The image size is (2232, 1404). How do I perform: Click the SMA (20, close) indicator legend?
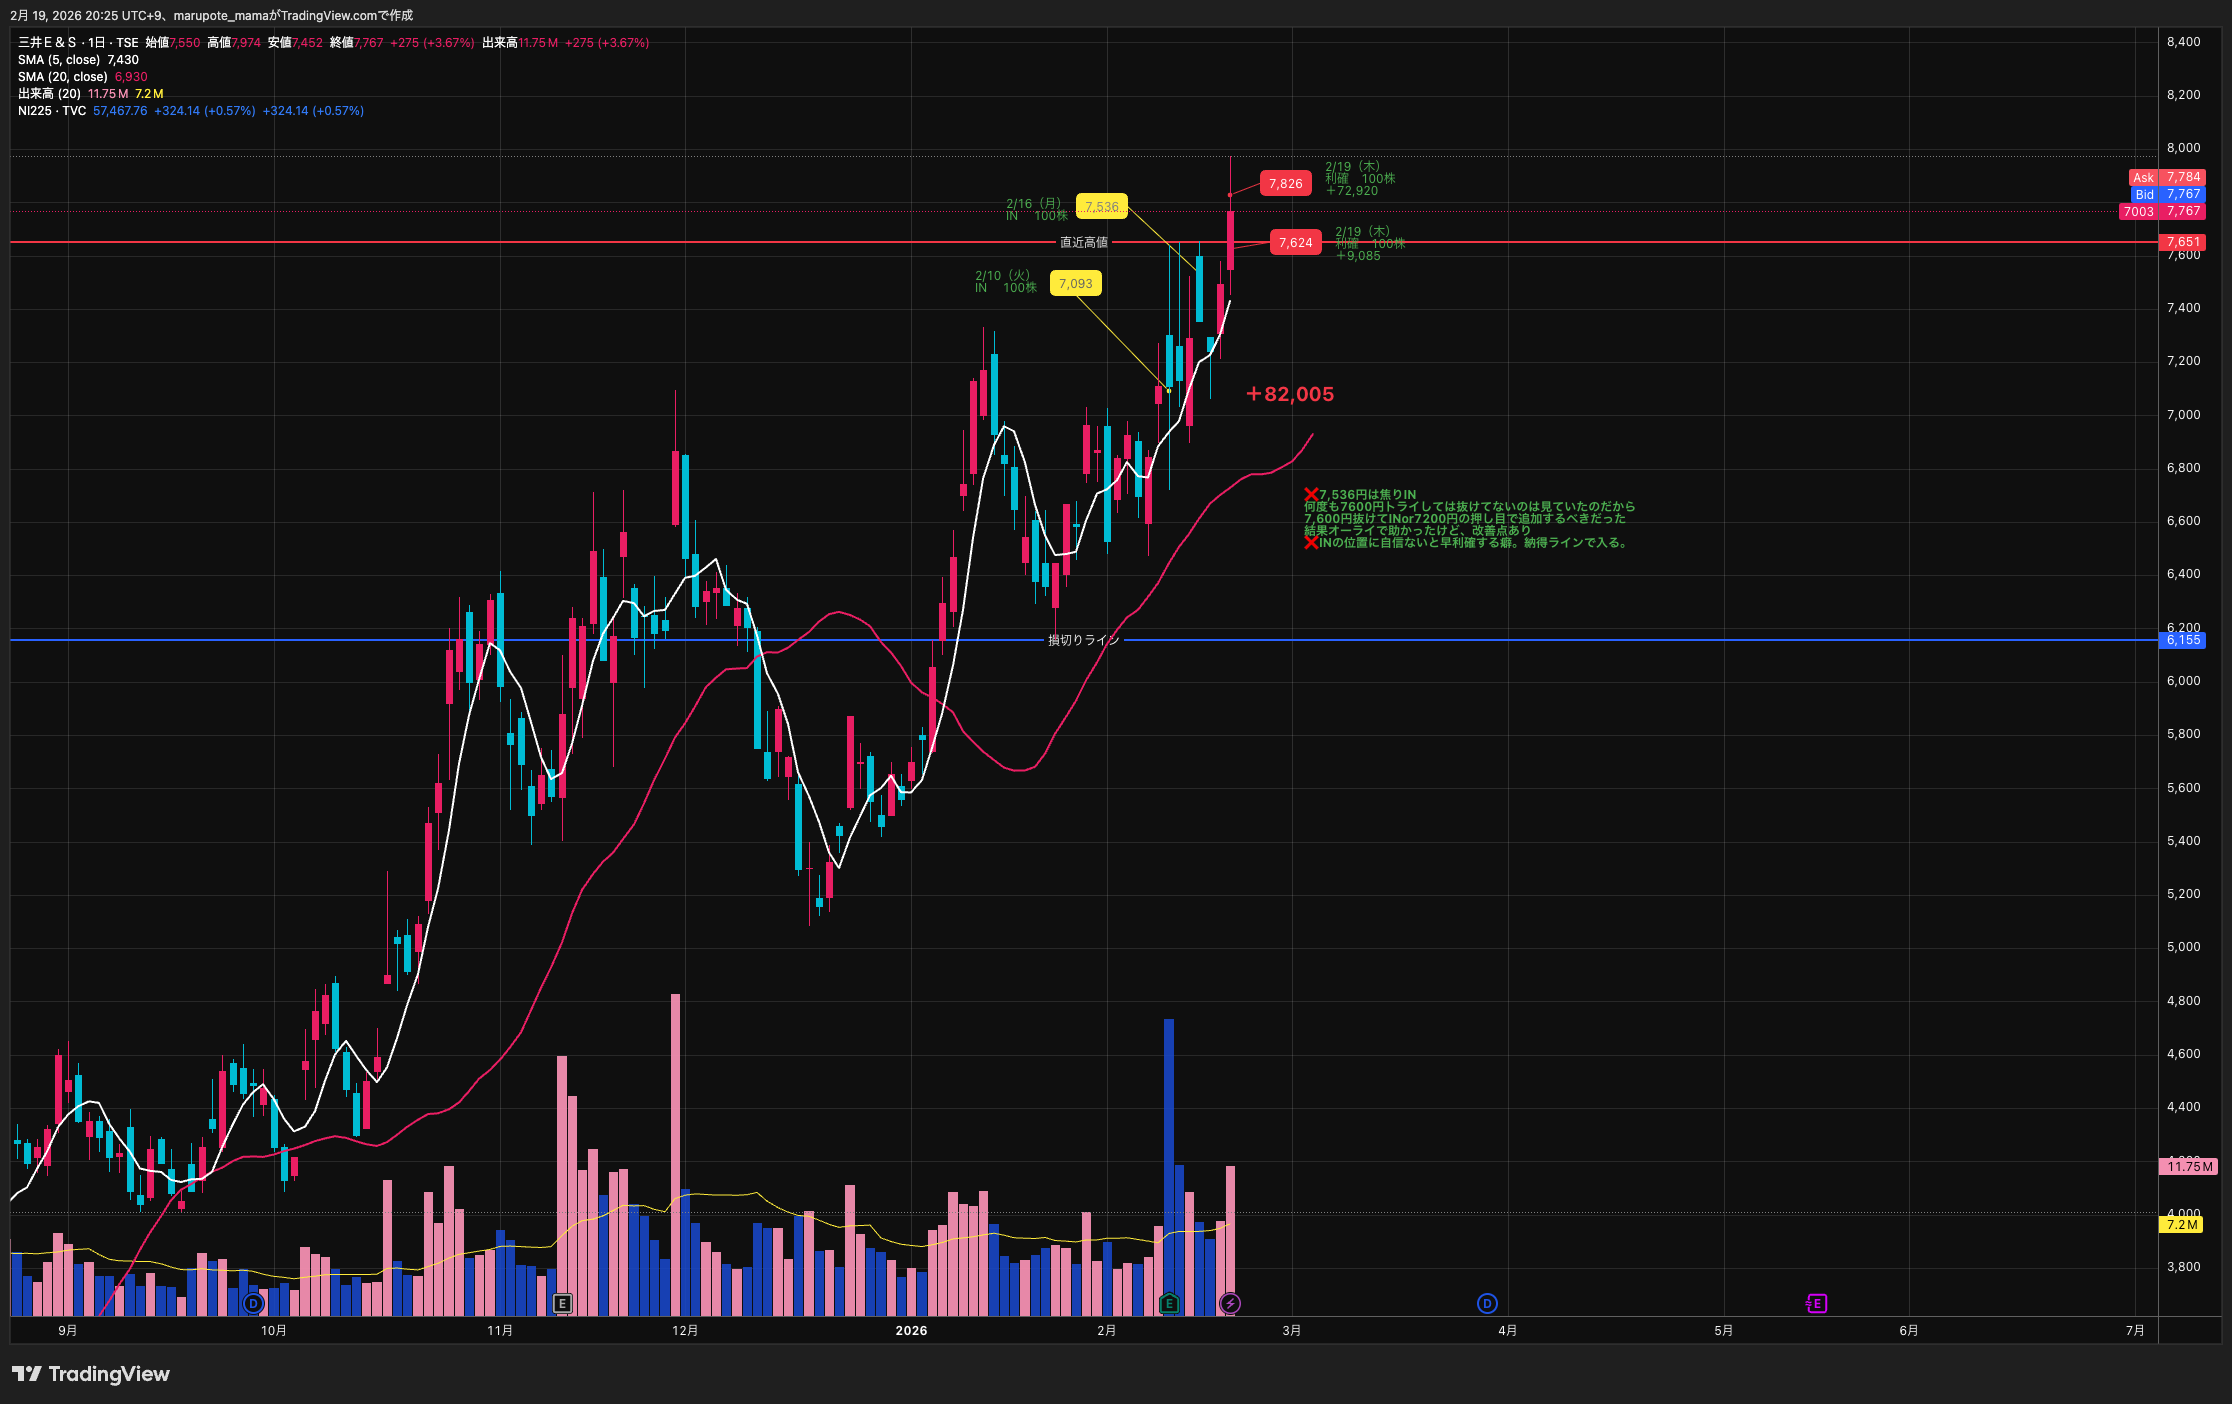[62, 77]
